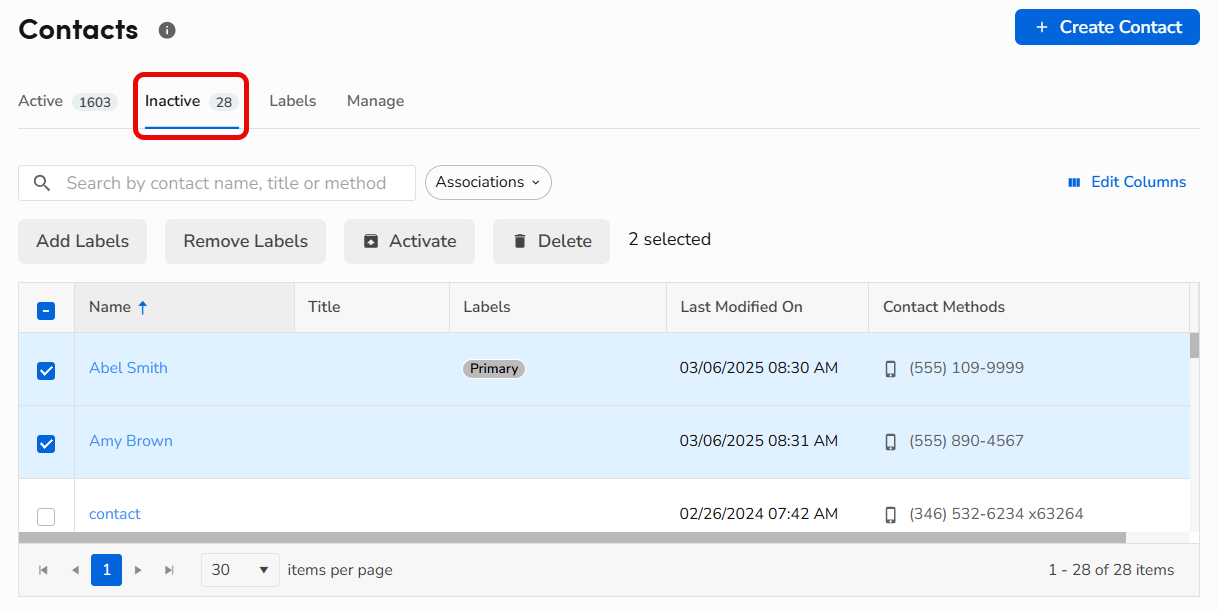Click the '2 selected' text

coord(670,239)
